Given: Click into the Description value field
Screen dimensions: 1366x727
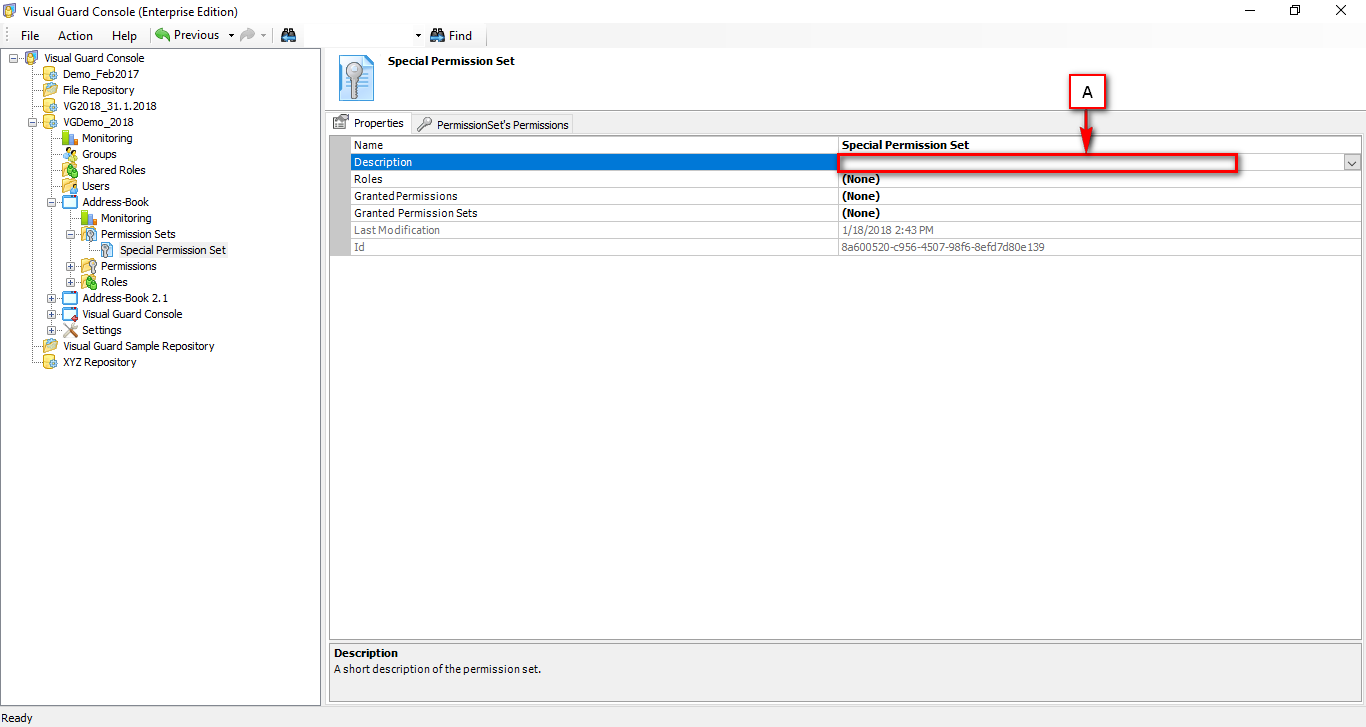Looking at the screenshot, I should (1036, 162).
